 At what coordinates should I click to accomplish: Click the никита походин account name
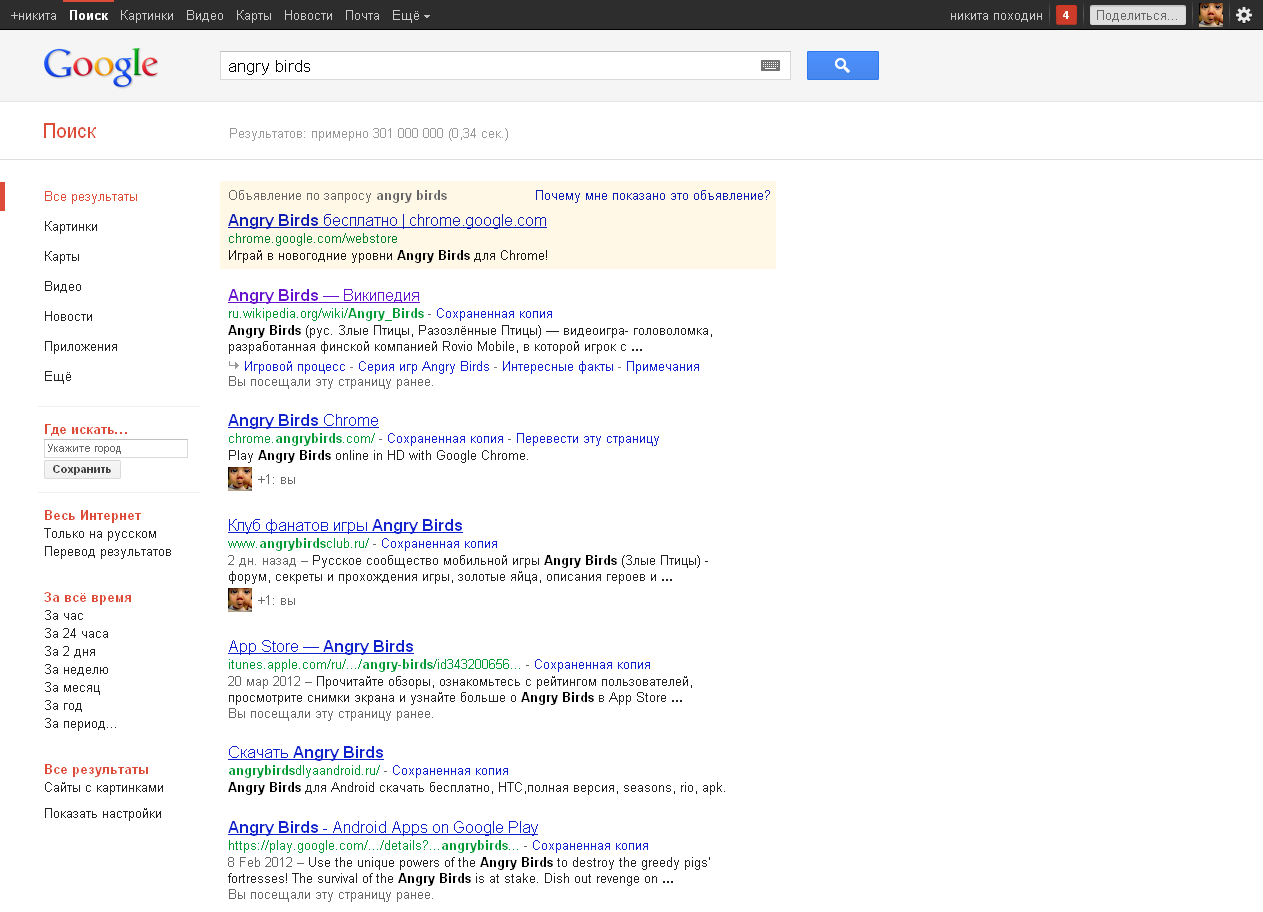pos(996,16)
